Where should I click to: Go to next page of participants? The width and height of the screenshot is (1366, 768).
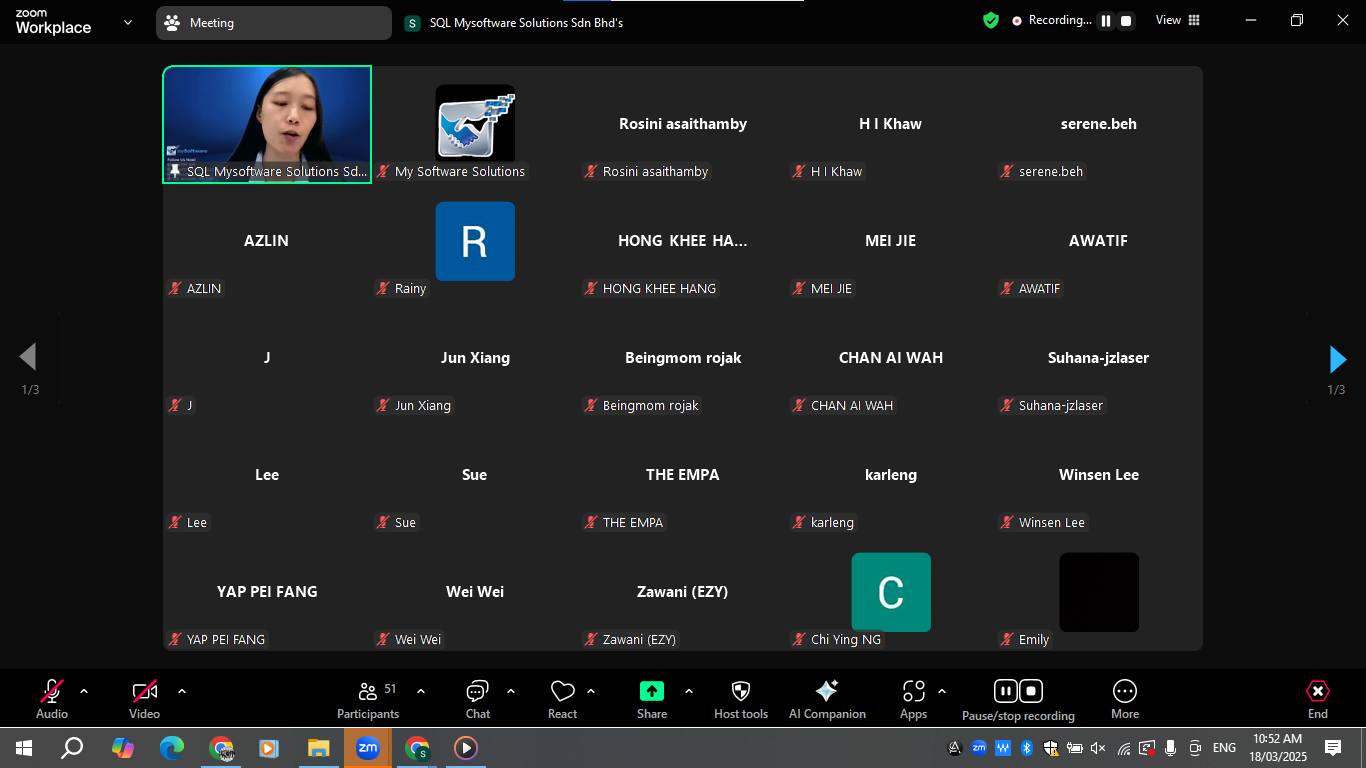point(1337,359)
